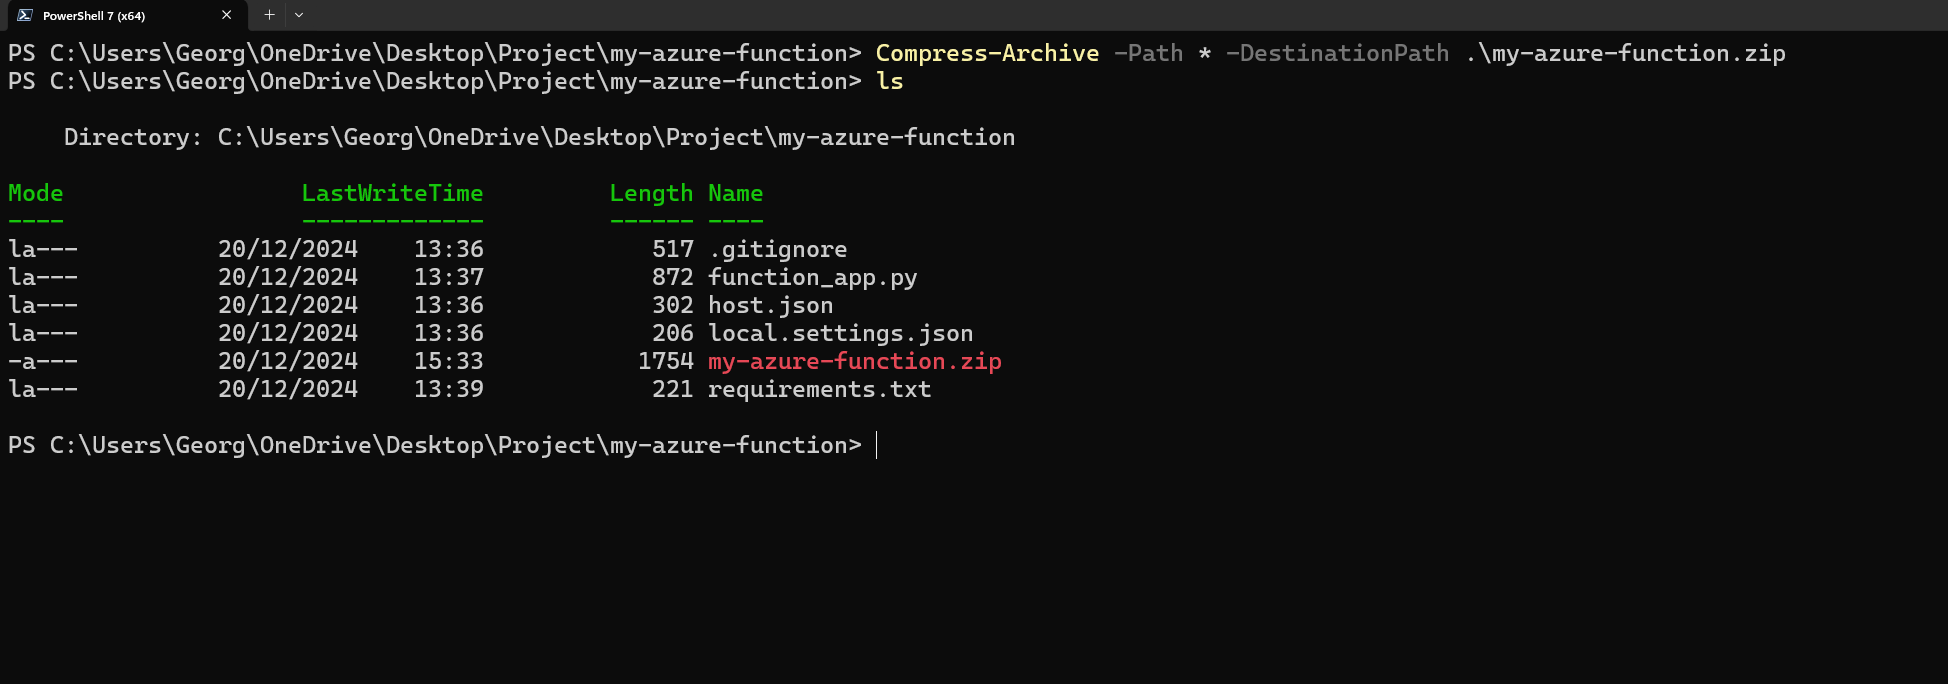Click the host.json filename
This screenshot has width=1948, height=684.
(769, 305)
